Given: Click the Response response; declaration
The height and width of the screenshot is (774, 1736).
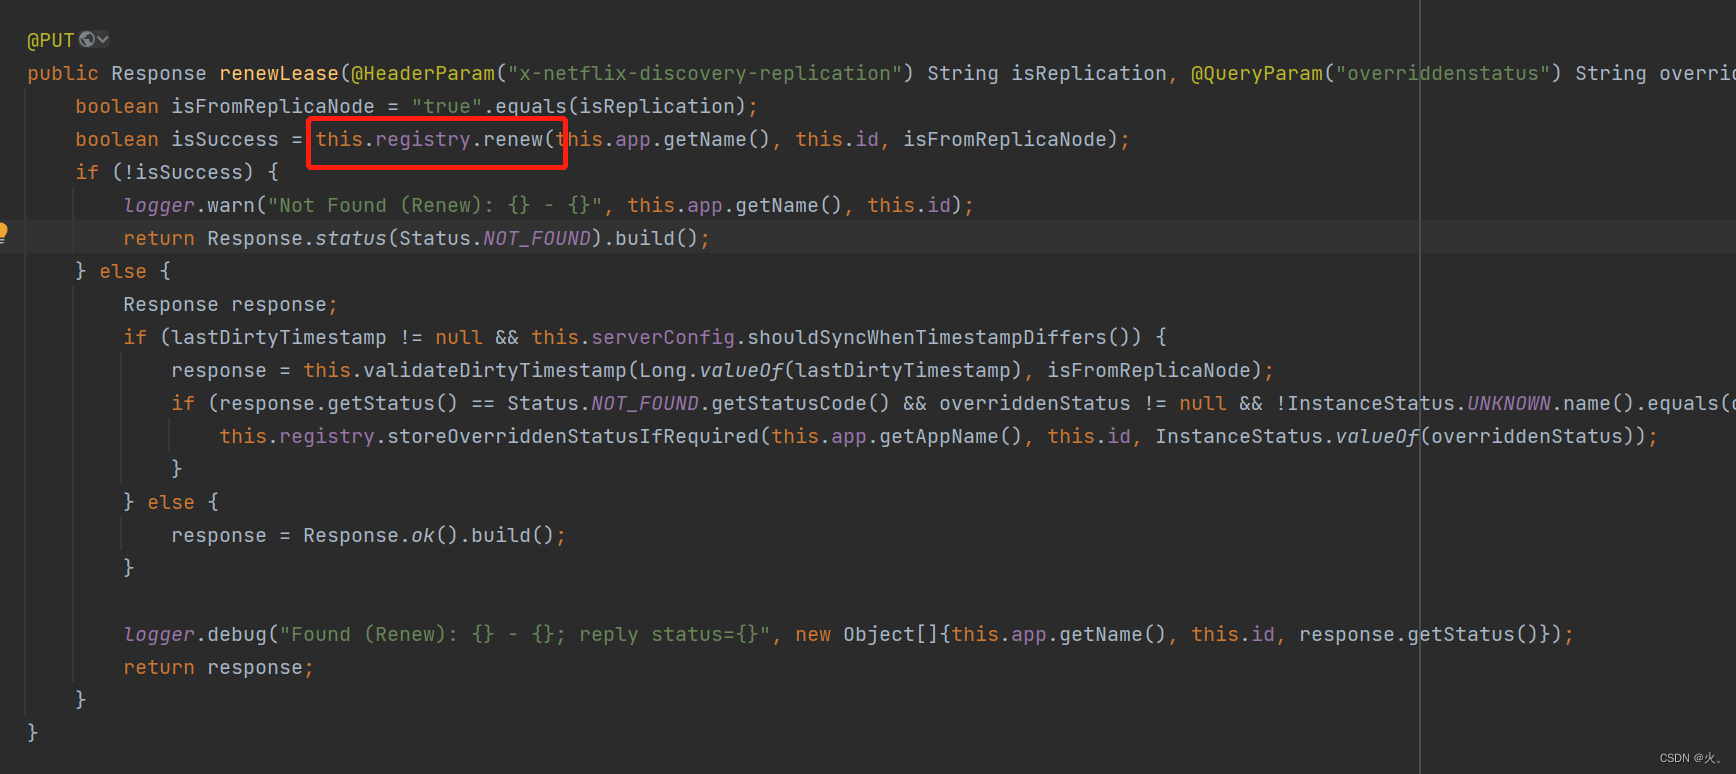Looking at the screenshot, I should point(230,304).
